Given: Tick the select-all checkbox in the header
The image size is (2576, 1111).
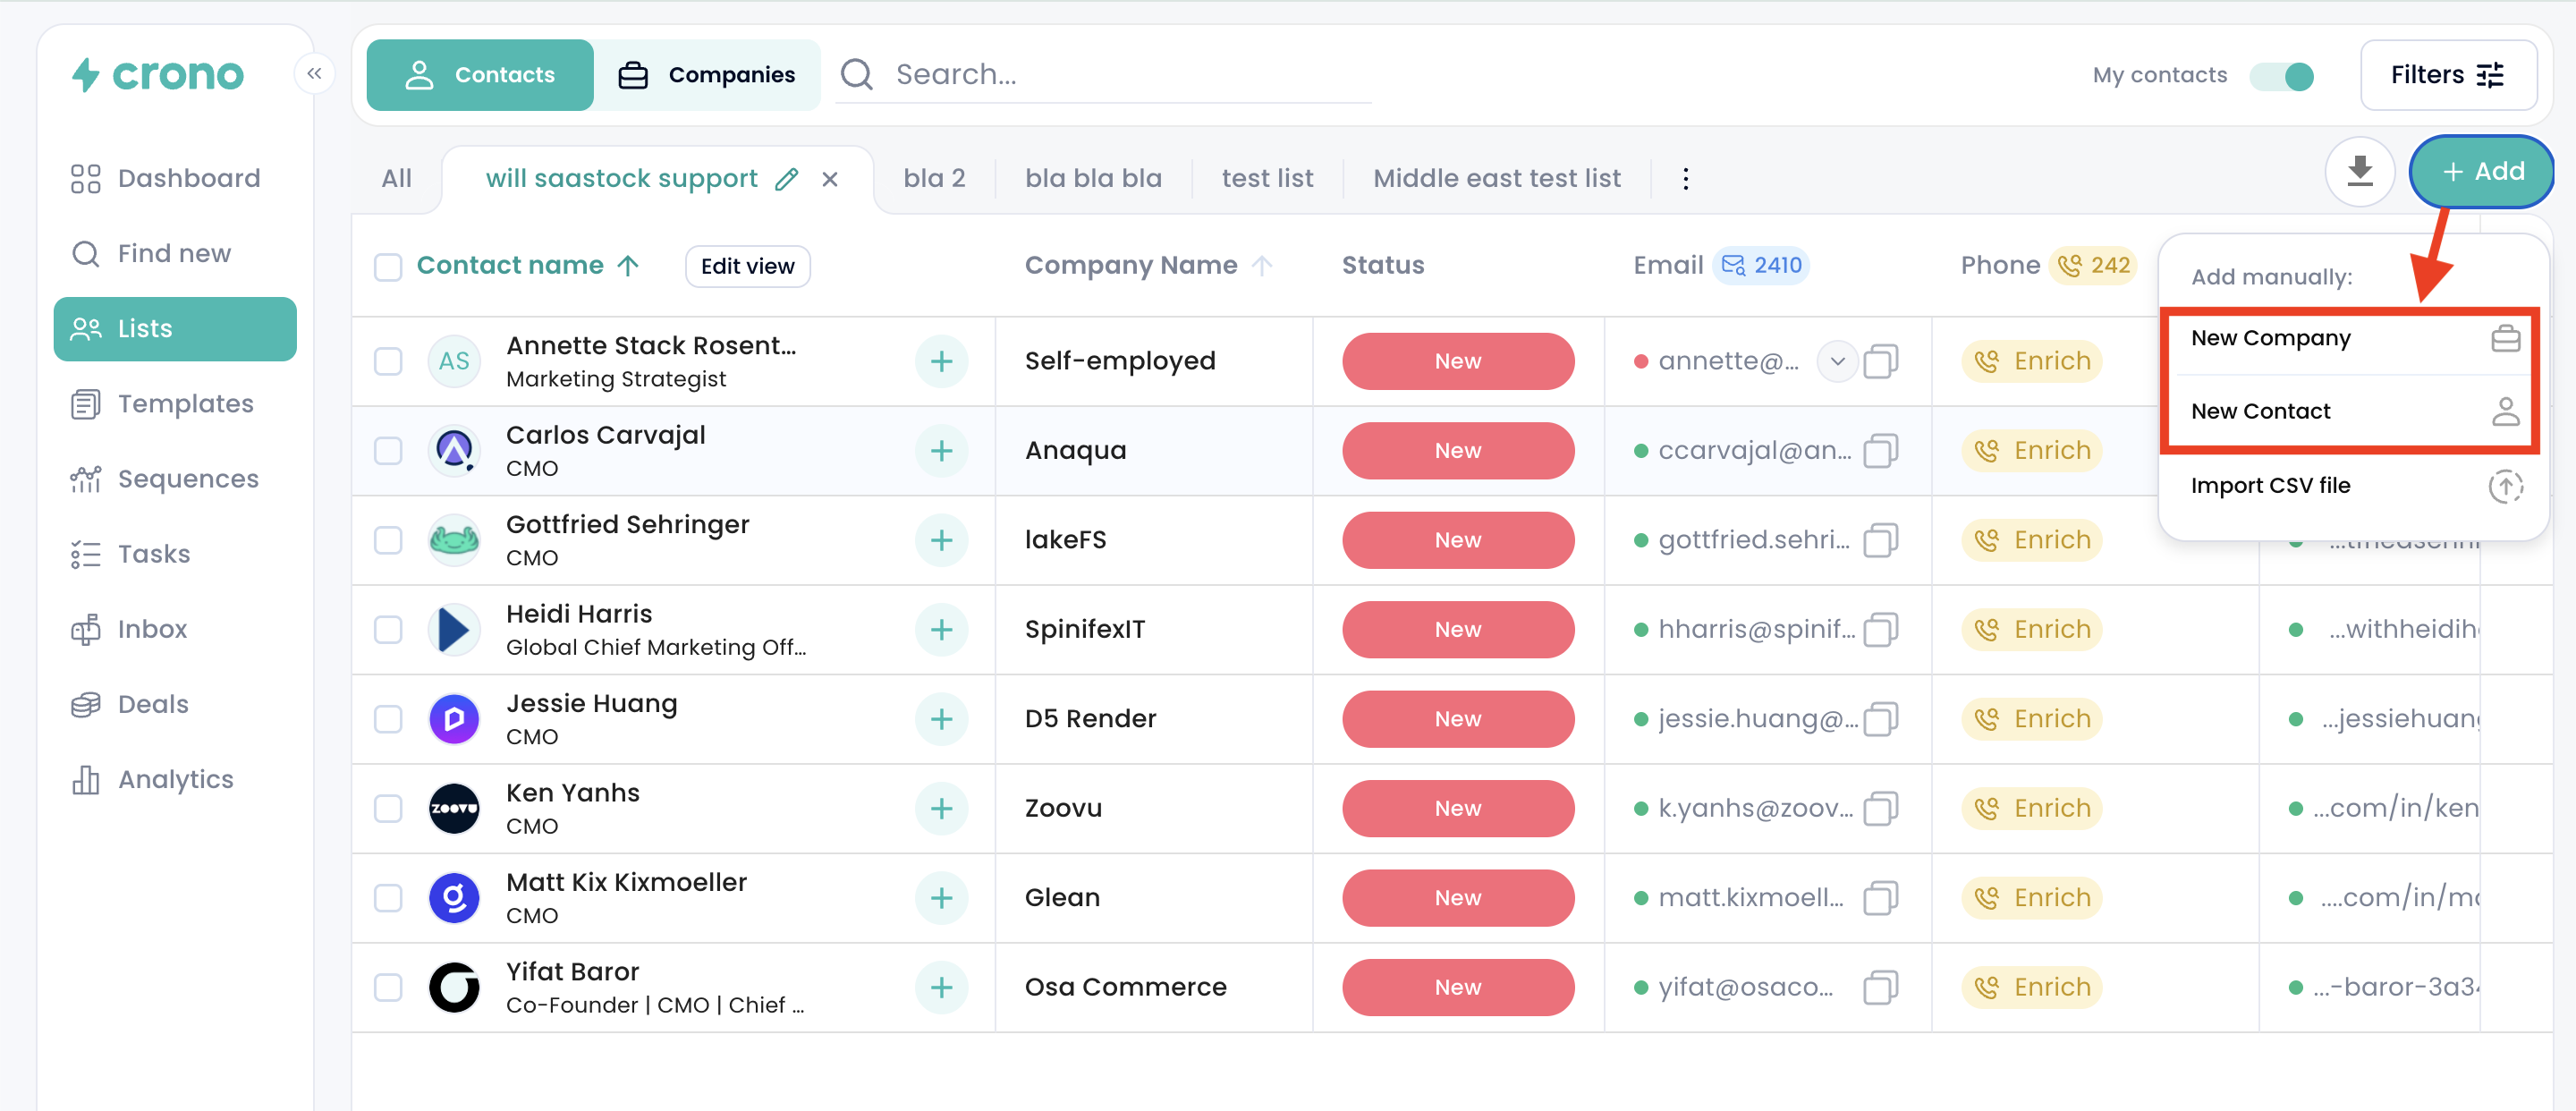Looking at the screenshot, I should pos(388,266).
